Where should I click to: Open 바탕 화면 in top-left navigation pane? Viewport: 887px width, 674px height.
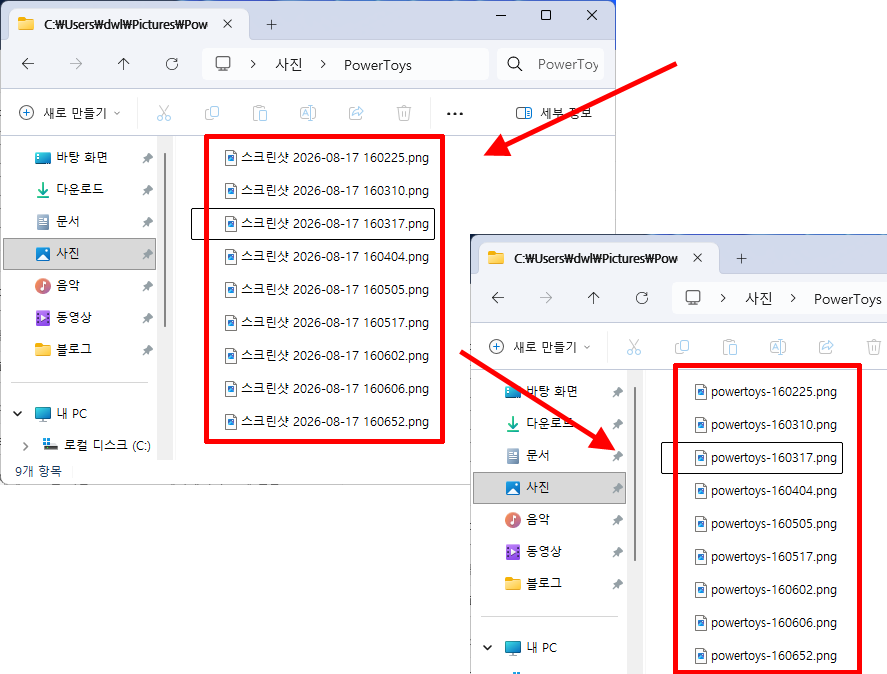[81, 157]
